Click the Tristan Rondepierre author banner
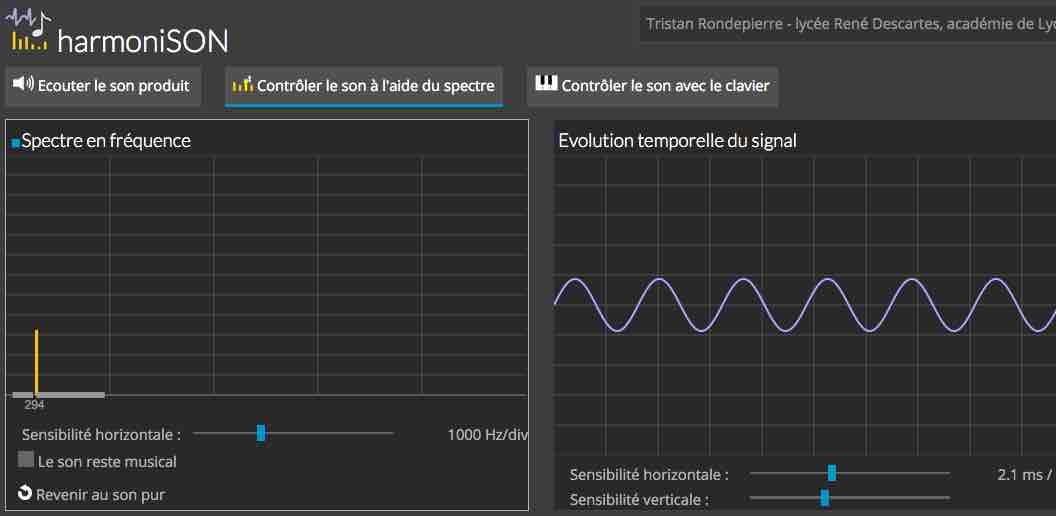This screenshot has height=516, width=1056. click(x=848, y=25)
